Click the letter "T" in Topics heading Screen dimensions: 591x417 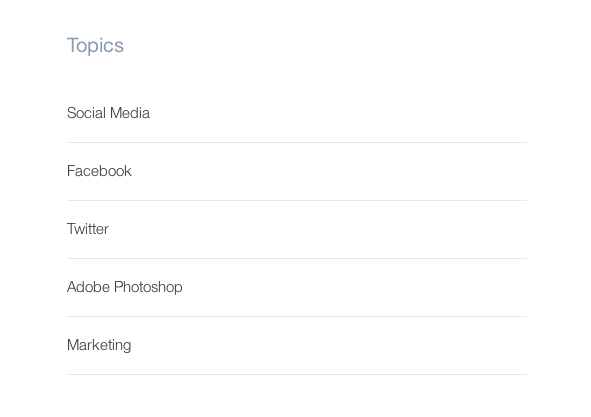[73, 45]
